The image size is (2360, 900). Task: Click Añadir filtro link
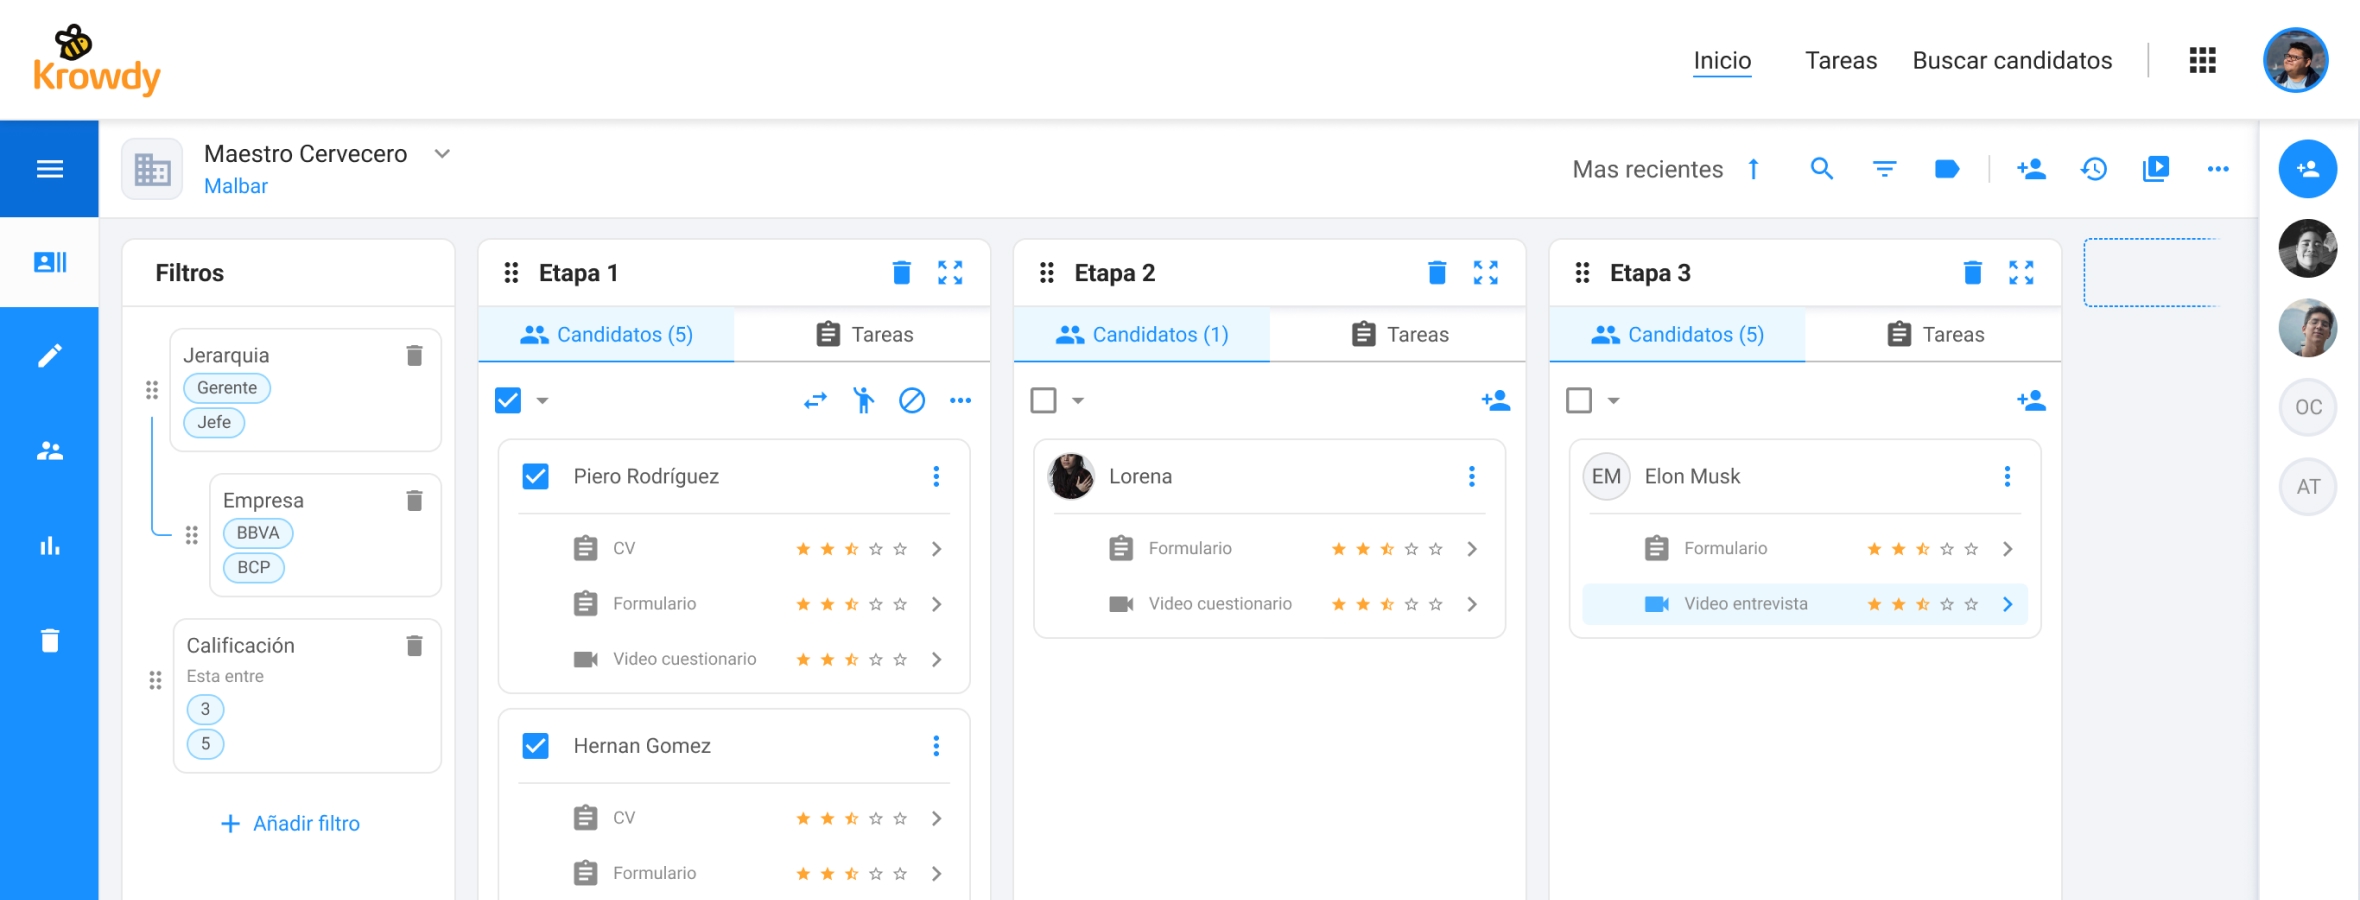coord(290,823)
